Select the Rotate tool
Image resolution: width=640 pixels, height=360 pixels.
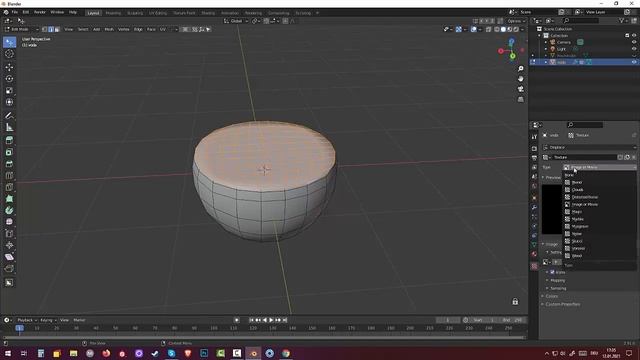[x=9, y=79]
